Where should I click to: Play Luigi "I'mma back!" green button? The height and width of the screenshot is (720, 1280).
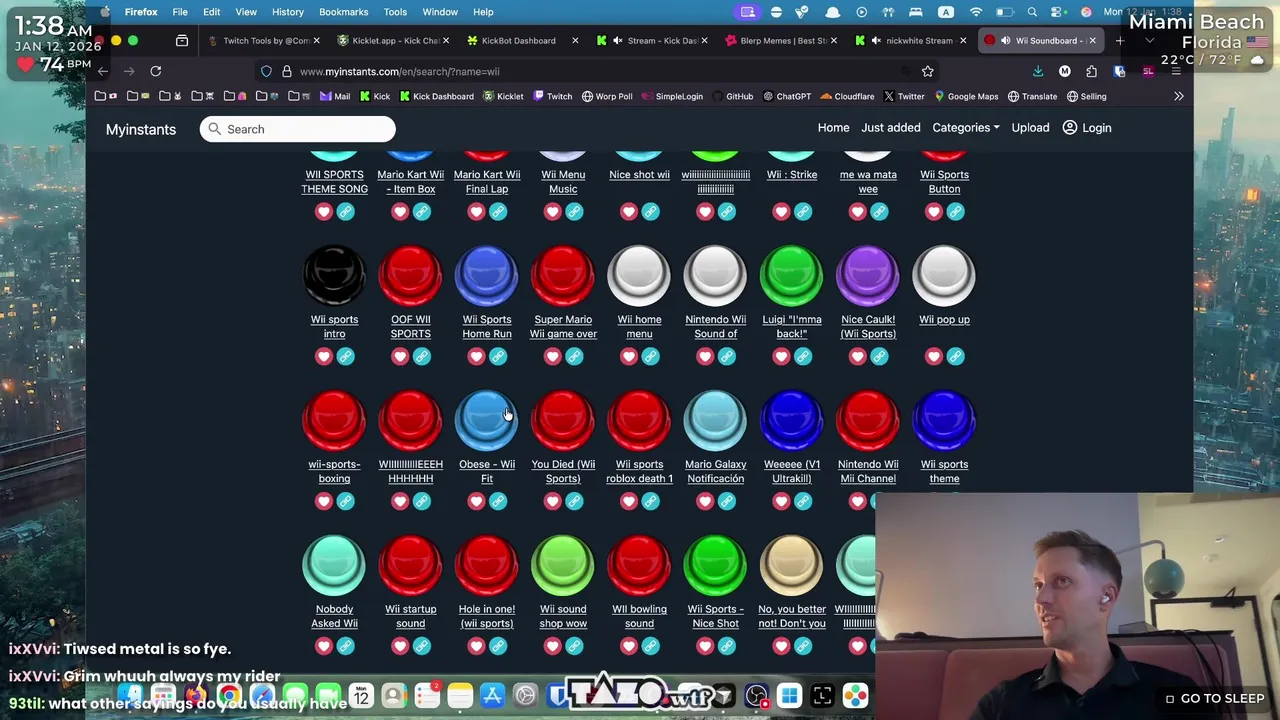click(x=791, y=275)
